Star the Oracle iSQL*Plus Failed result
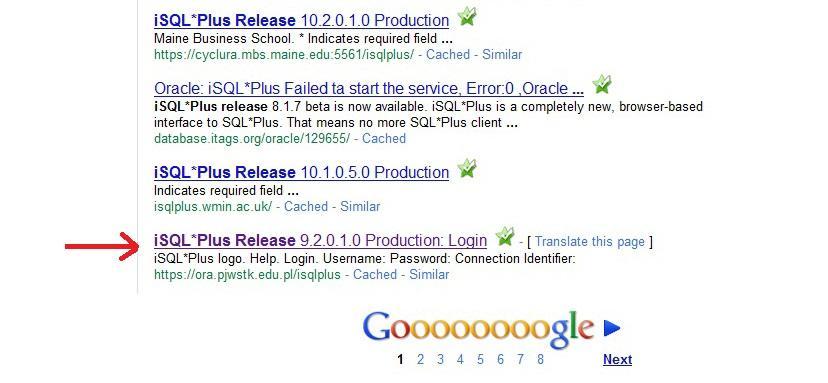The height and width of the screenshot is (383, 828). point(601,84)
